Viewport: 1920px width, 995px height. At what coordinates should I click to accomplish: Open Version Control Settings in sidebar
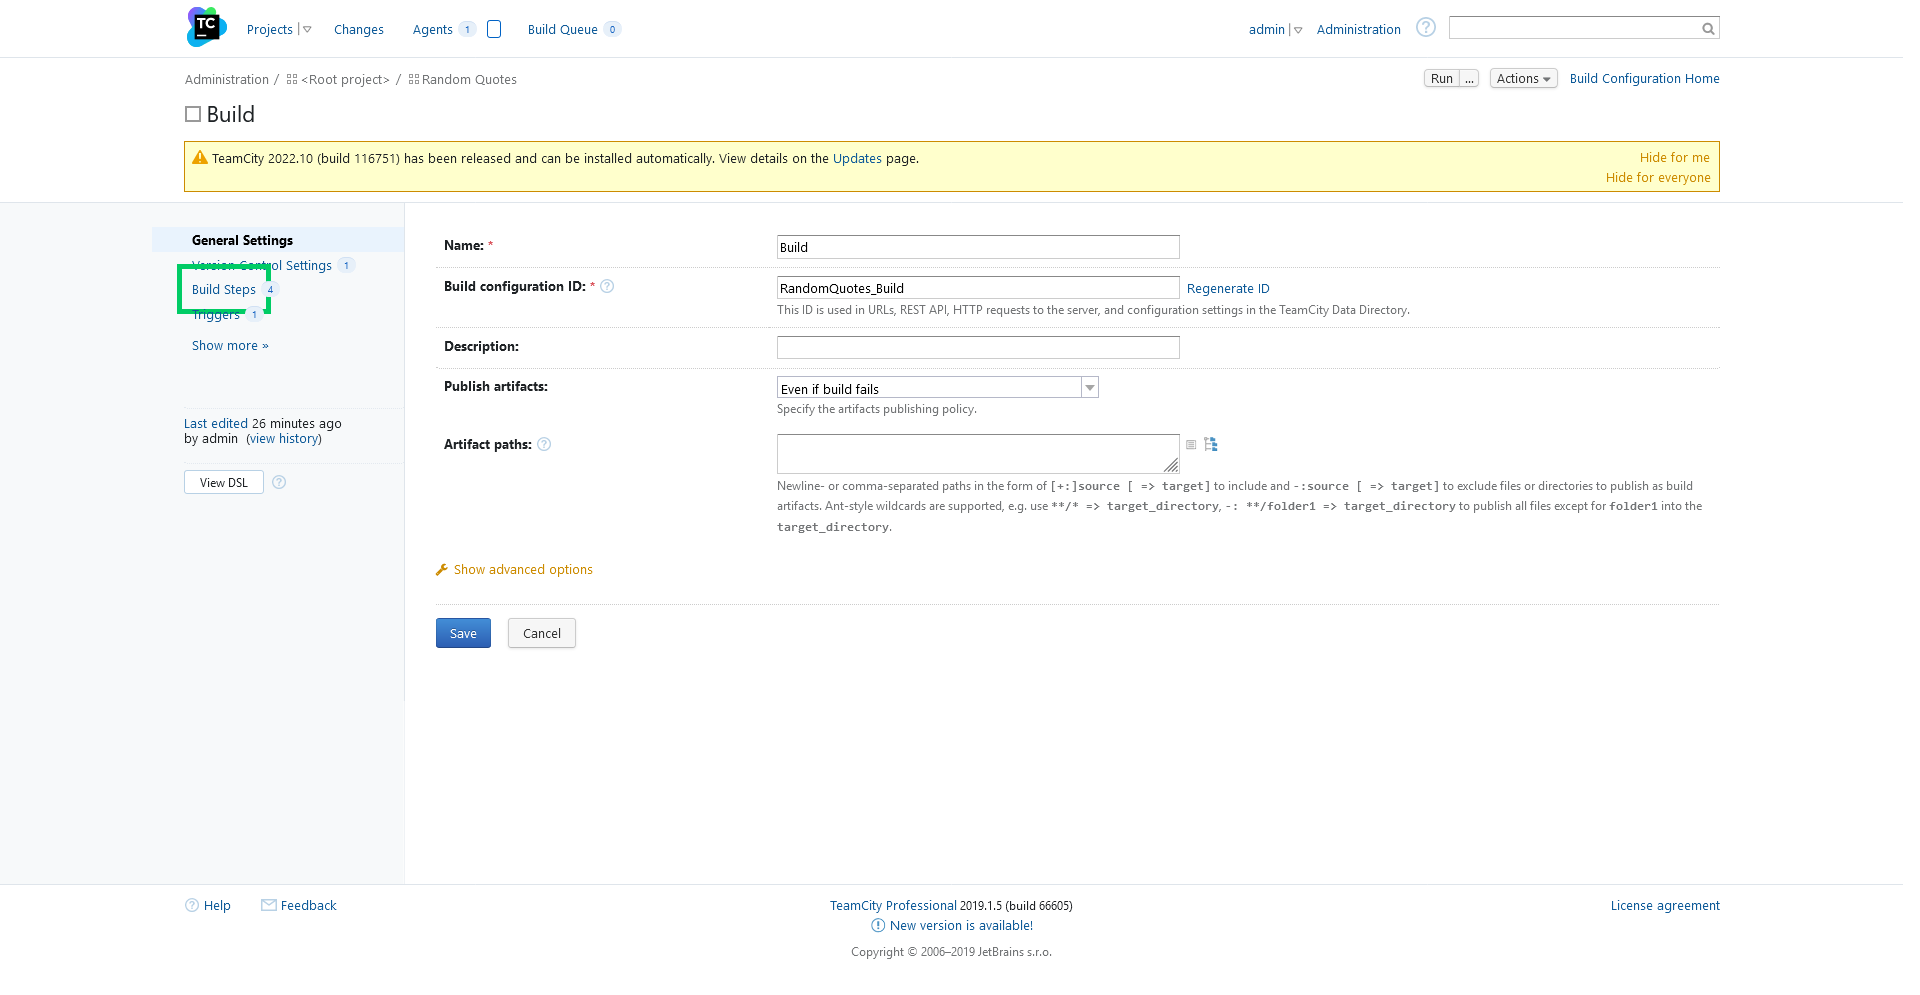pos(262,266)
